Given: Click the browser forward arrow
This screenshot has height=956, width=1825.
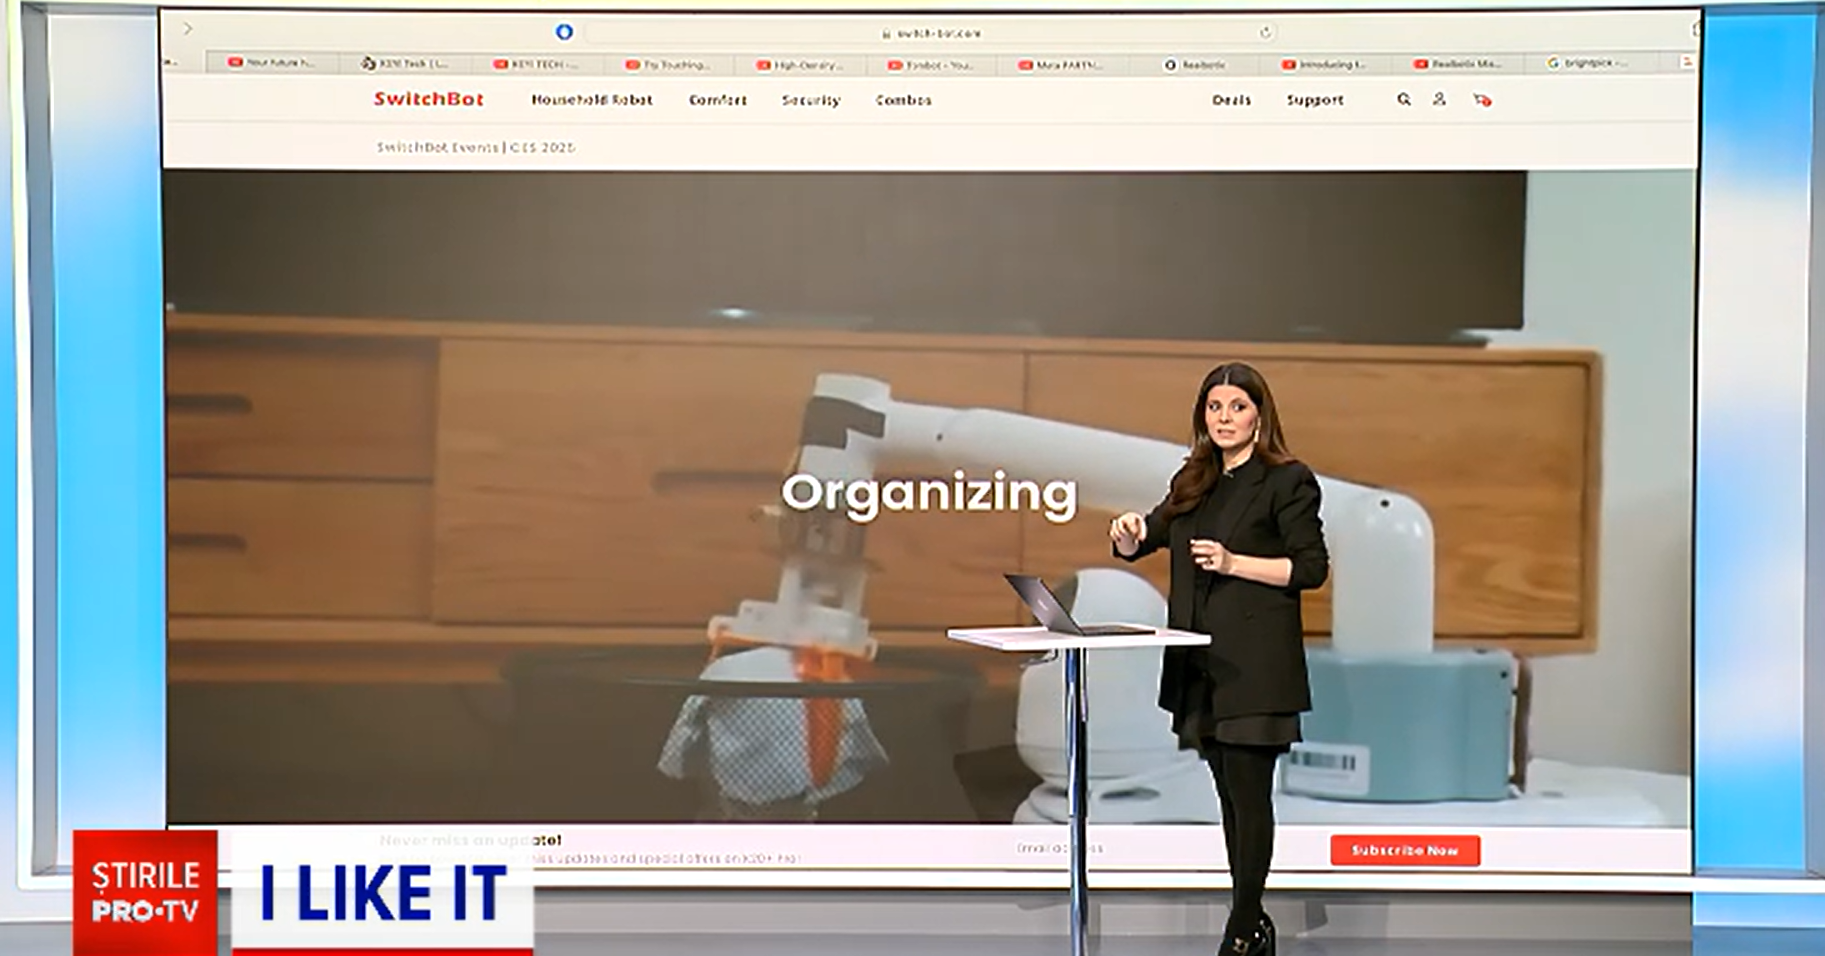Looking at the screenshot, I should tap(187, 29).
